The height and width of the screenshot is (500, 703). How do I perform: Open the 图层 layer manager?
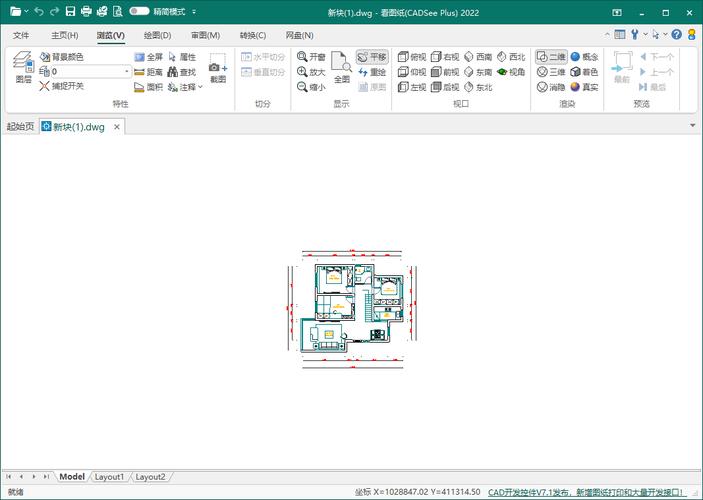point(23,69)
